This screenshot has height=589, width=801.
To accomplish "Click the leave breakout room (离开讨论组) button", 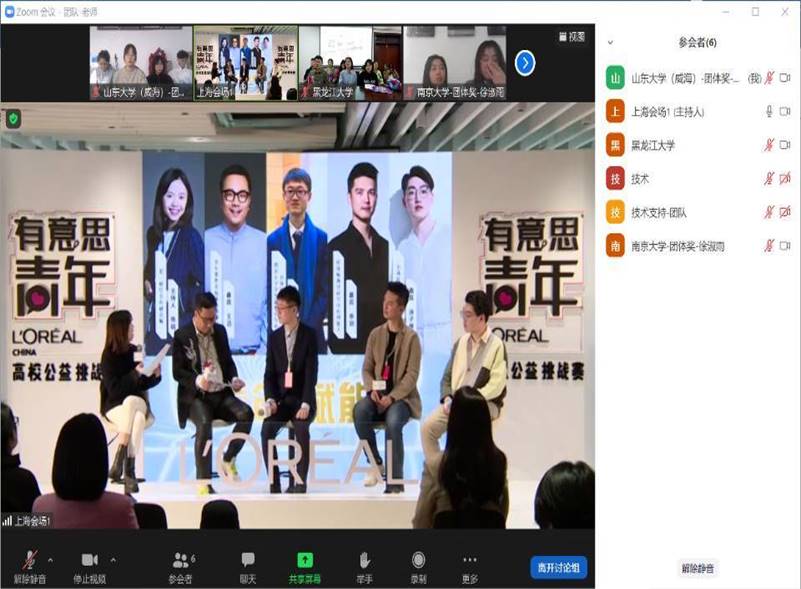I will pos(558,567).
